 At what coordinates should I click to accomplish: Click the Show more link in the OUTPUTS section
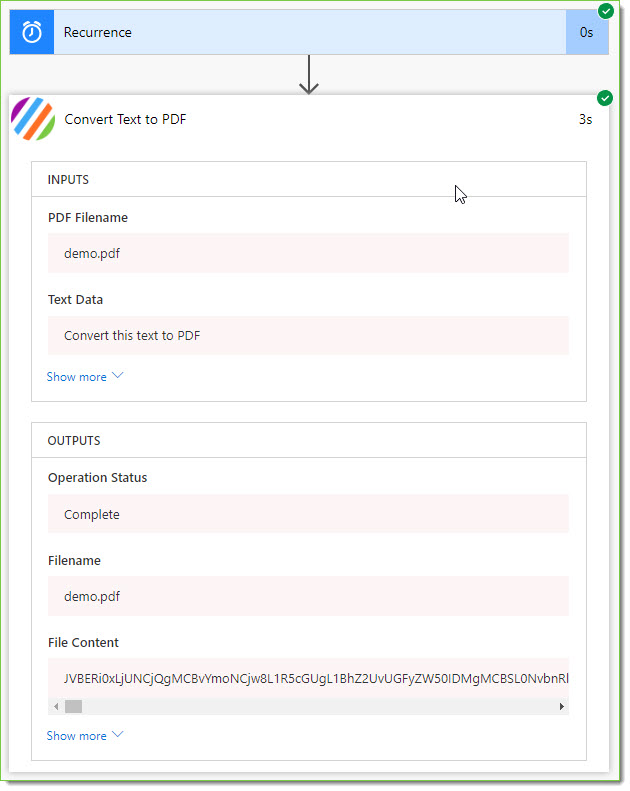tap(77, 736)
